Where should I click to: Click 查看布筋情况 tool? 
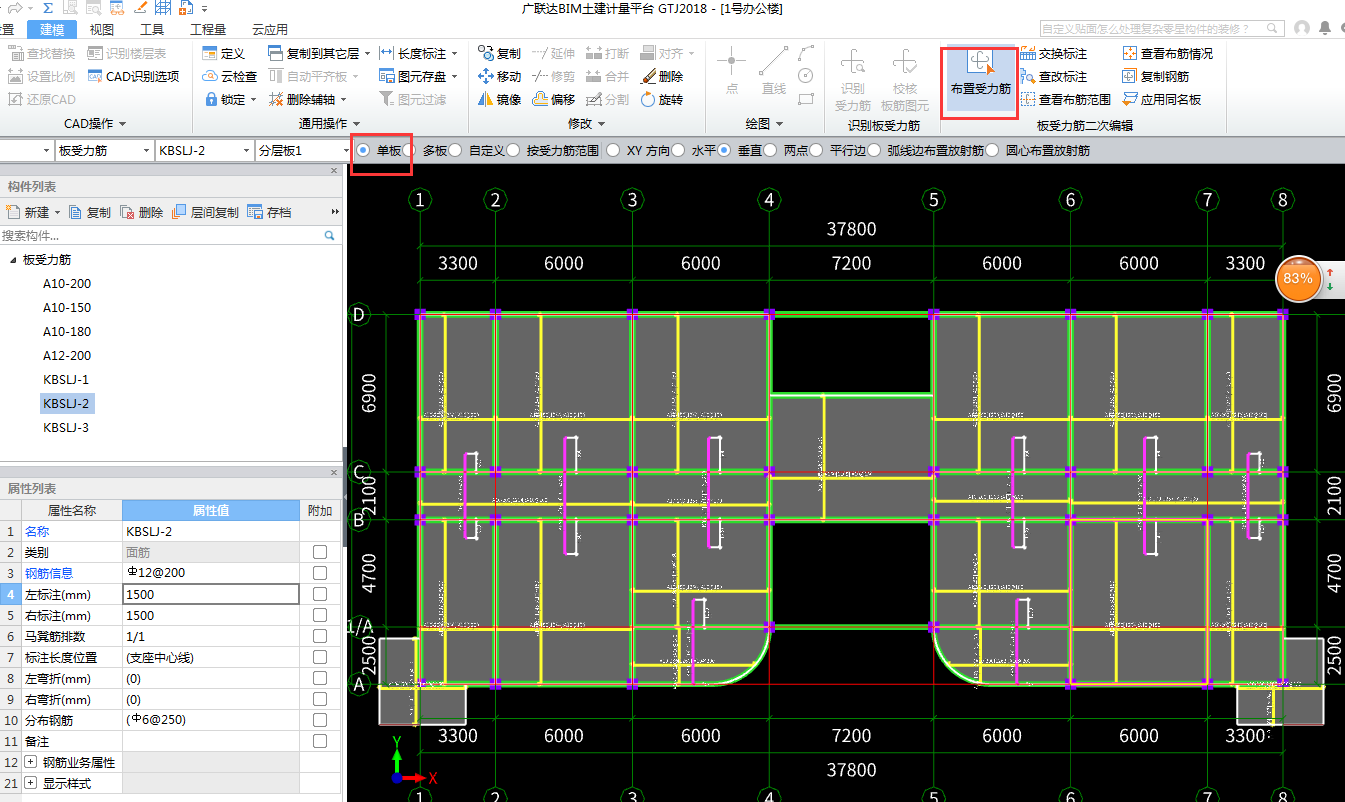click(1168, 53)
